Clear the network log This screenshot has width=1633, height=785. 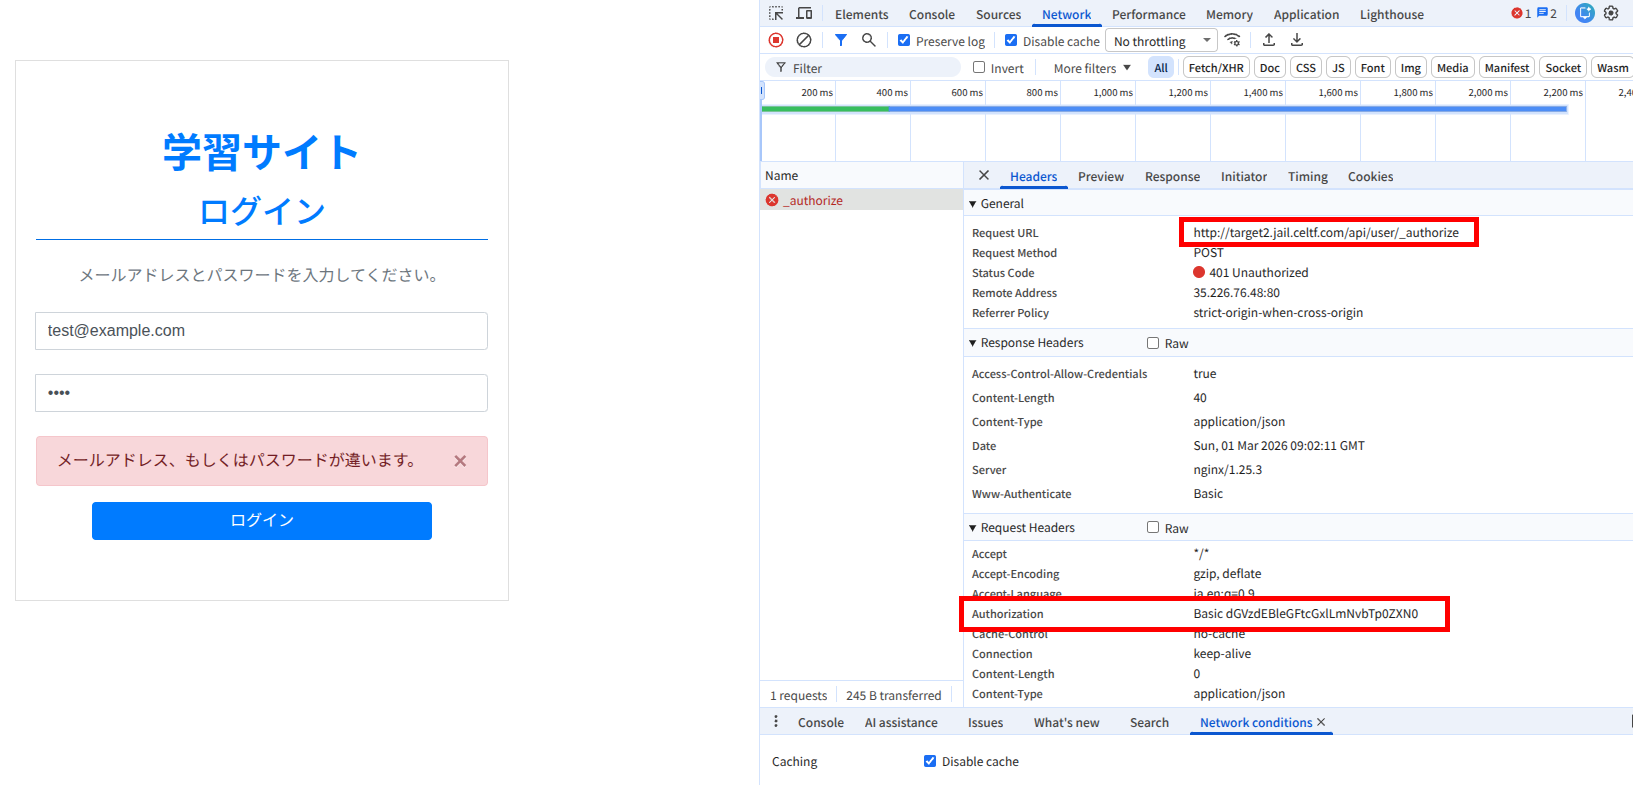(804, 40)
